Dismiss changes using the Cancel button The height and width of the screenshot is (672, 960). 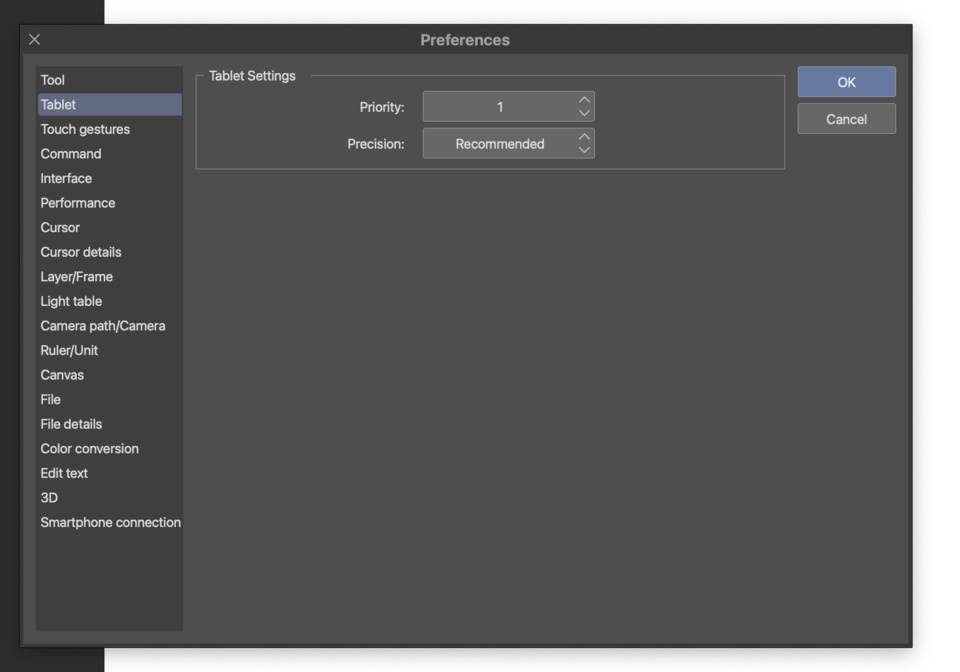point(846,118)
